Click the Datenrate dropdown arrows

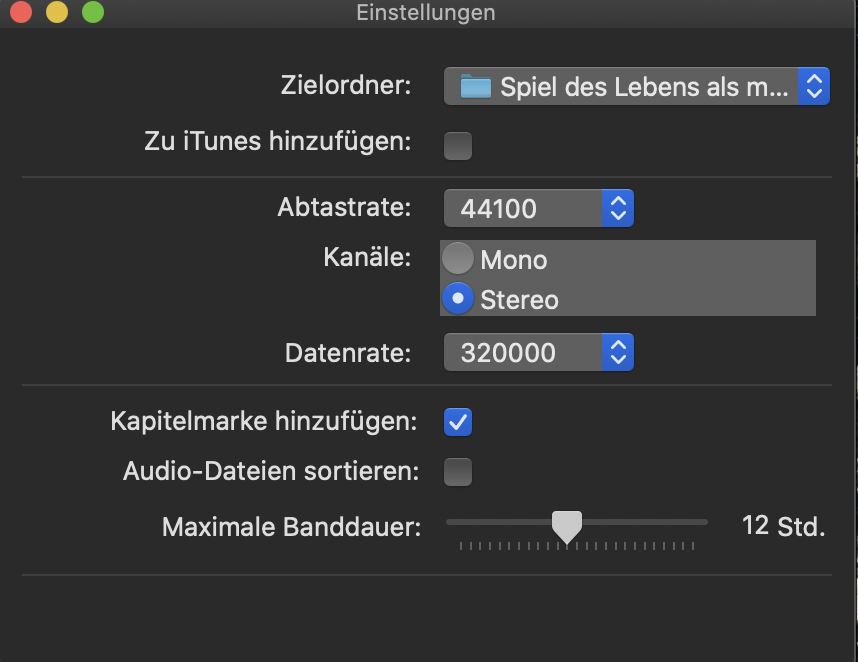(x=618, y=352)
